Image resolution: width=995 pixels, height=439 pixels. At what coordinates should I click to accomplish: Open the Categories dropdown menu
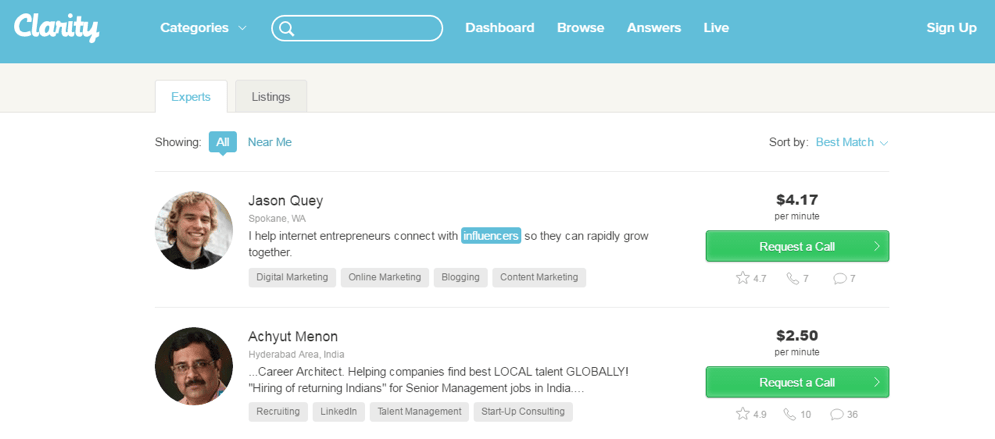pyautogui.click(x=203, y=28)
